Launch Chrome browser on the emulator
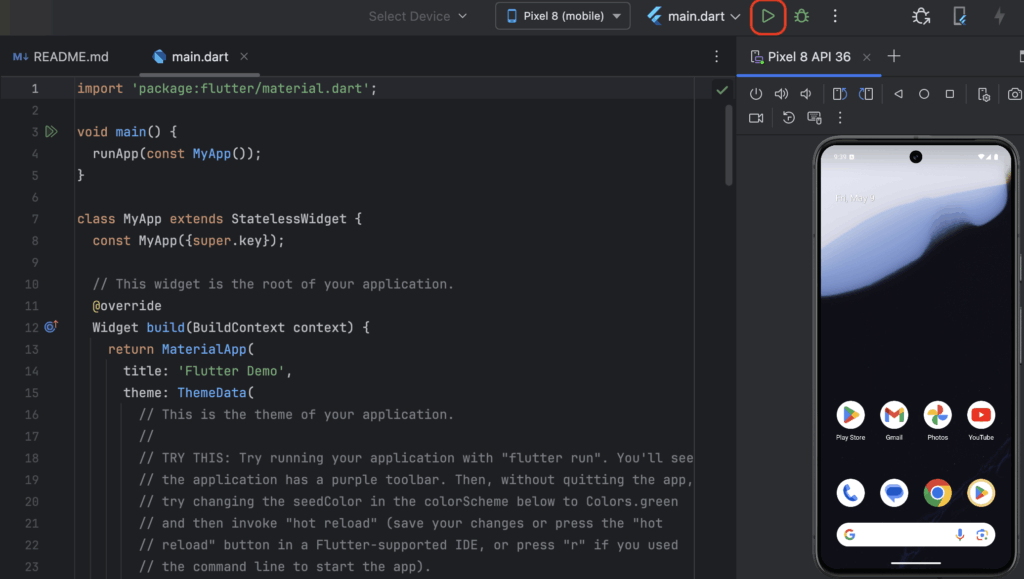This screenshot has height=579, width=1024. [937, 493]
